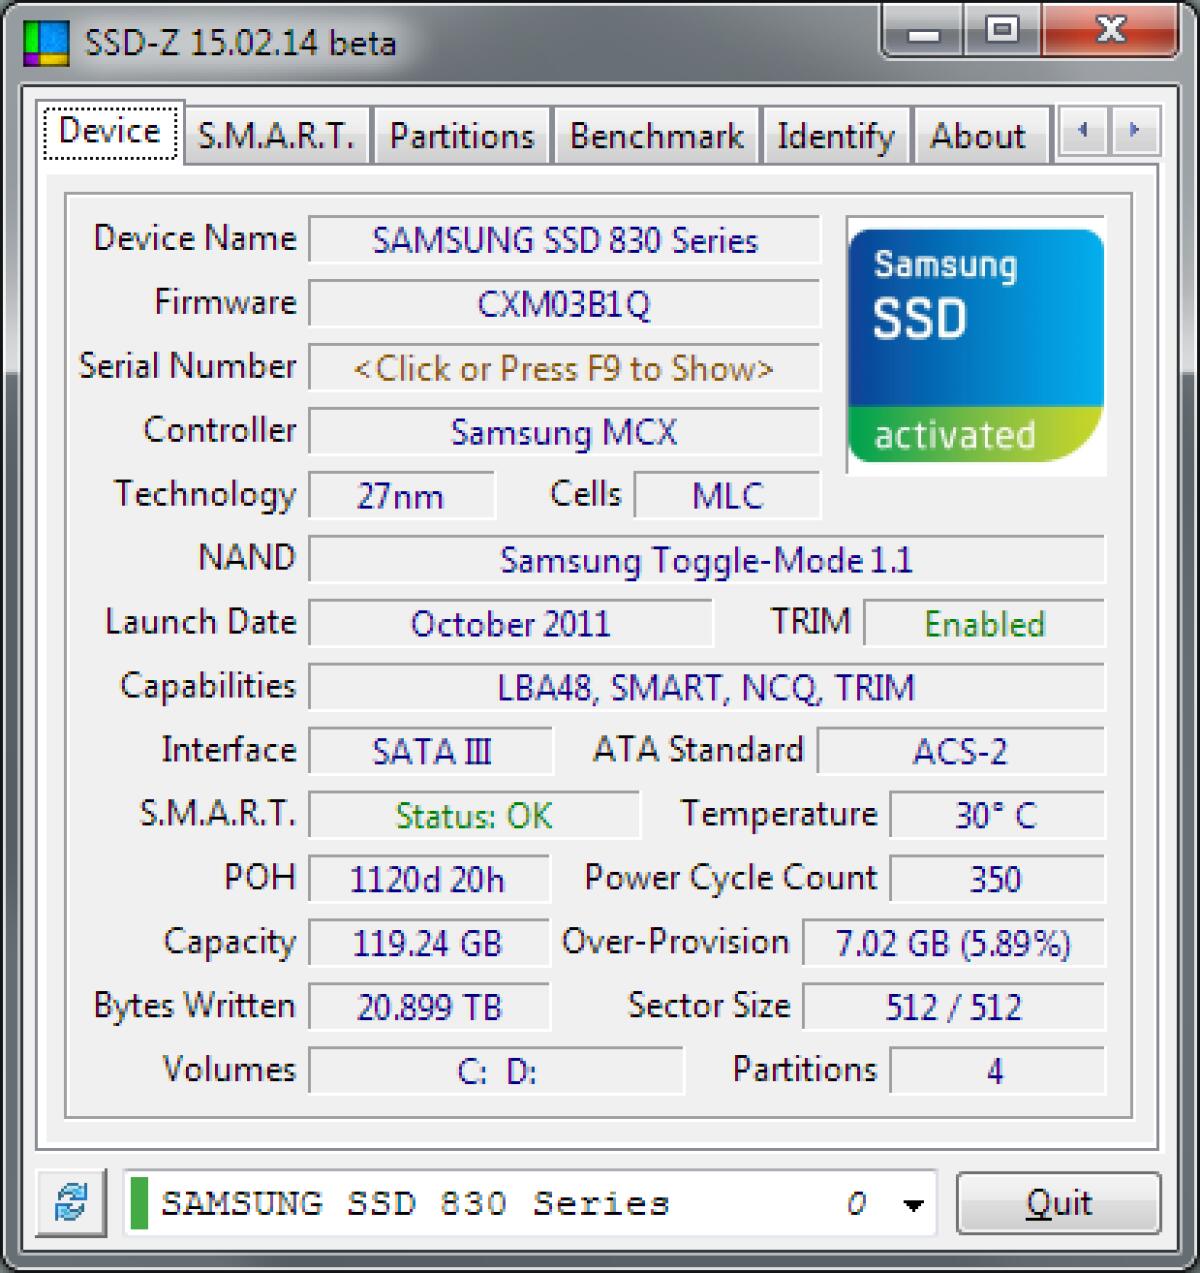This screenshot has width=1200, height=1273.
Task: Click the refresh drives icon near bottom left
Action: coord(70,1204)
